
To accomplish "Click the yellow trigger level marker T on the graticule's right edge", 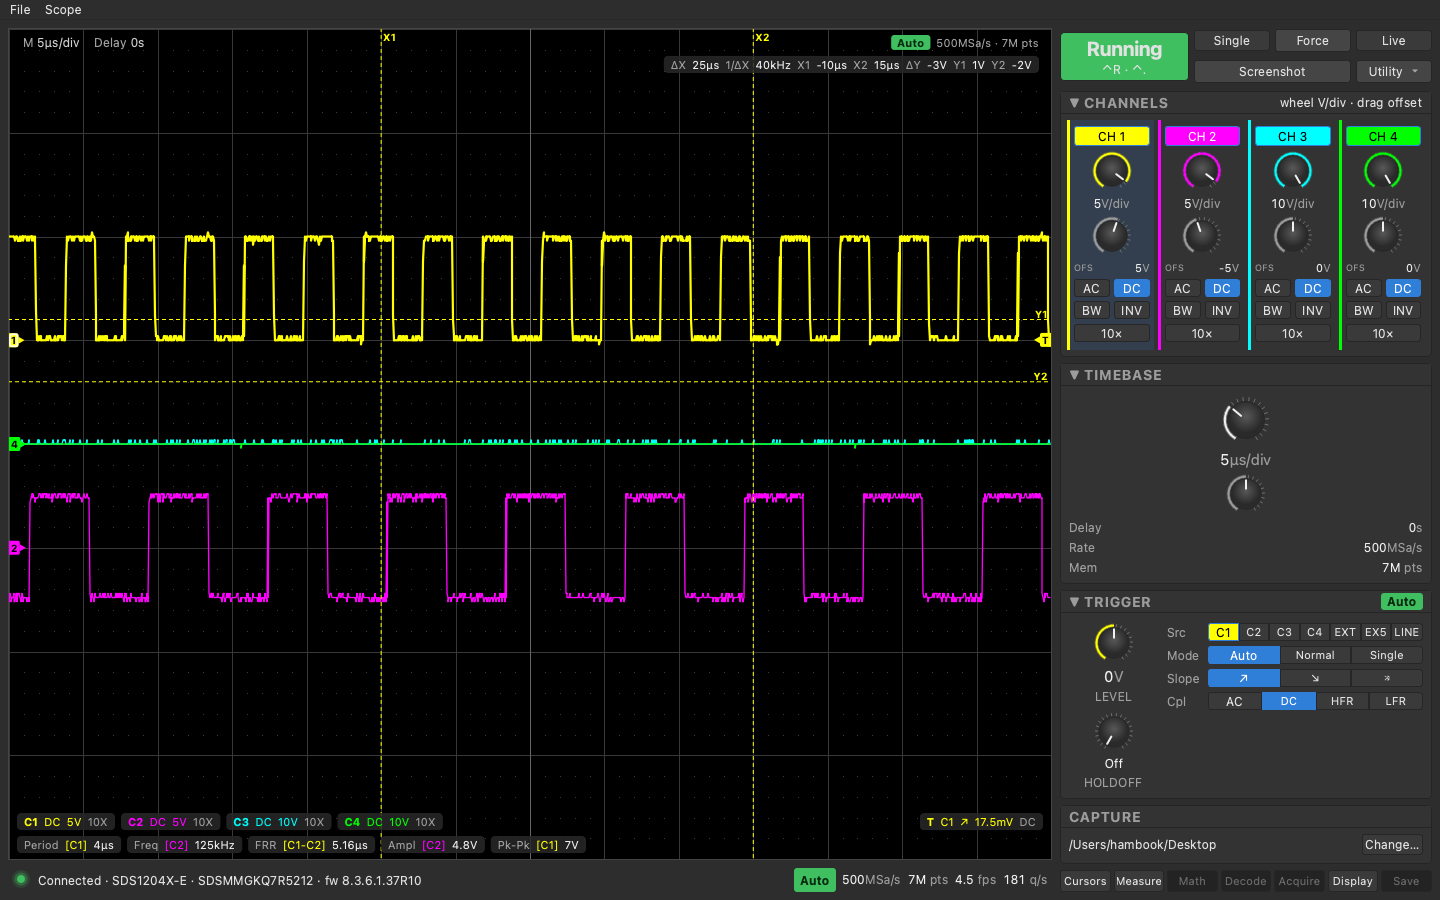I will pos(1043,340).
